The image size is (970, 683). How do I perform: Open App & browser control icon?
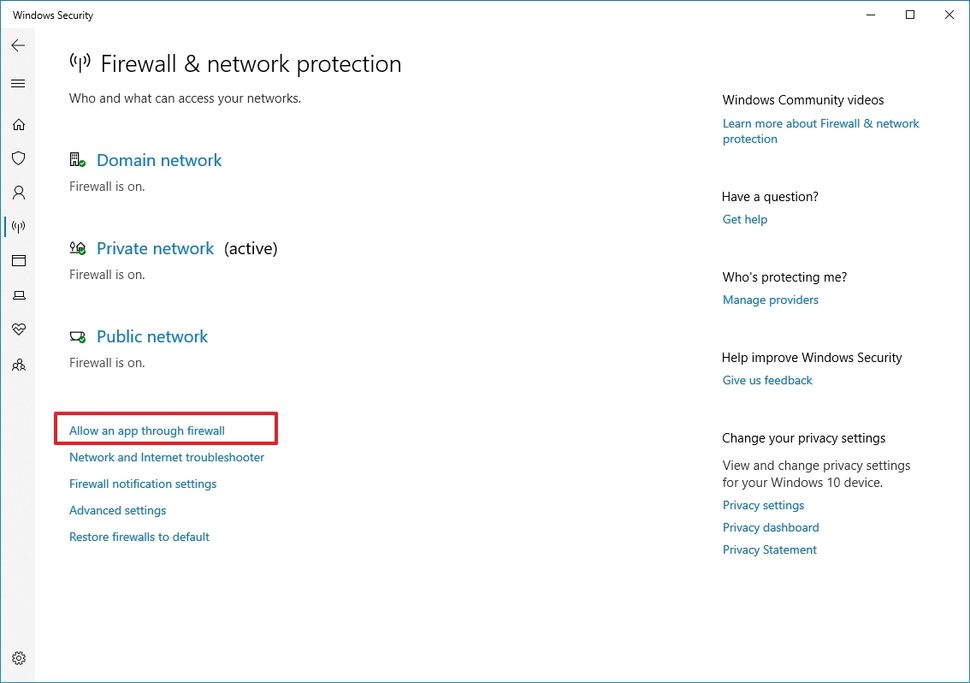click(18, 260)
